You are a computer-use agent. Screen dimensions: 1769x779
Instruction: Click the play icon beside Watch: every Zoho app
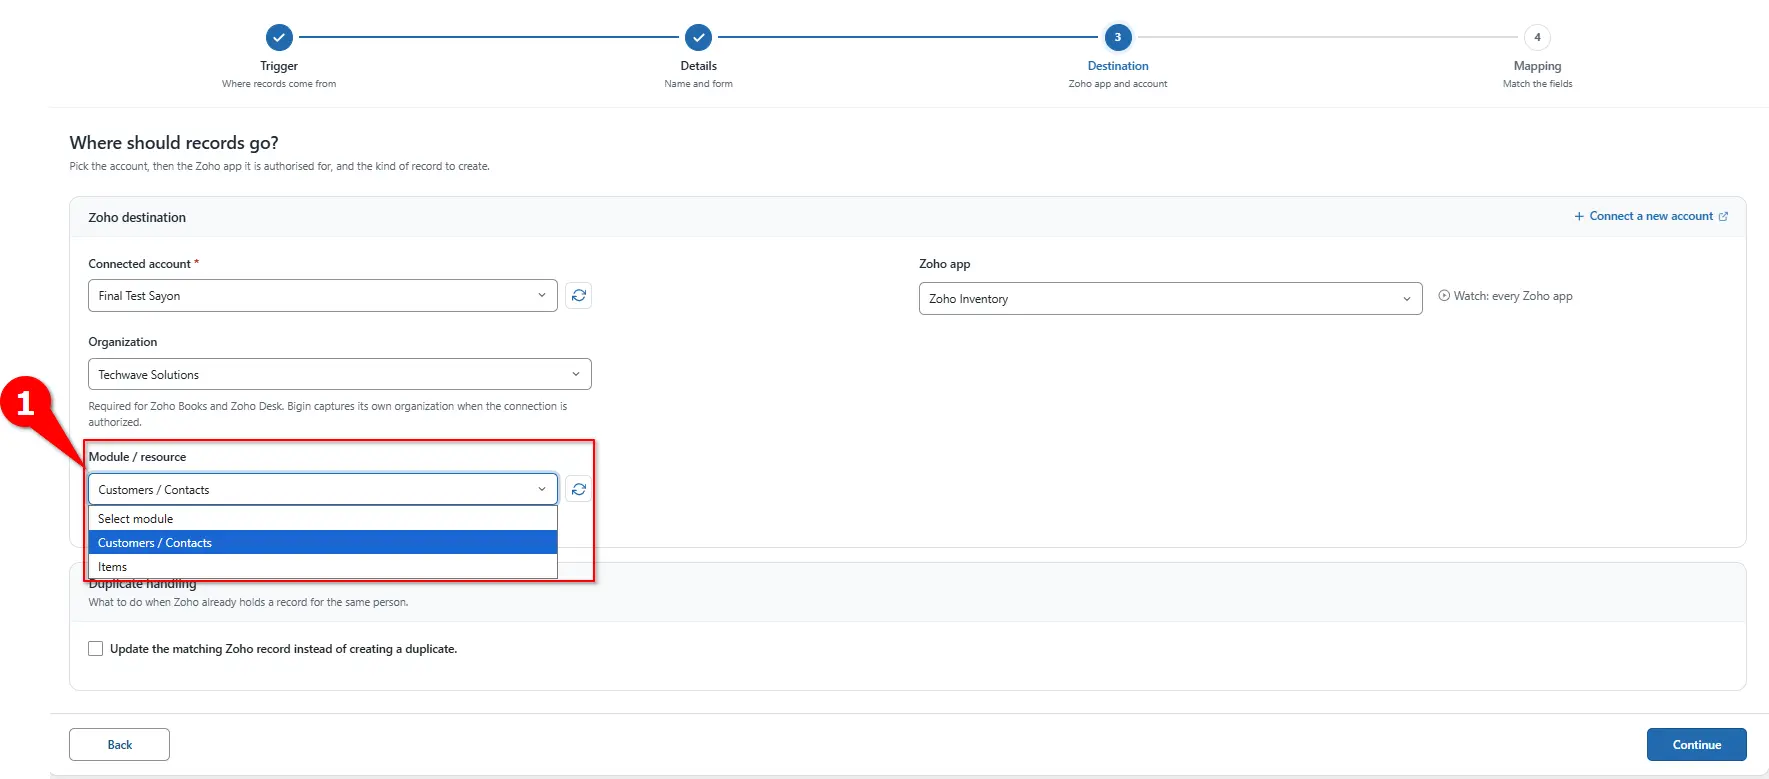pos(1444,296)
